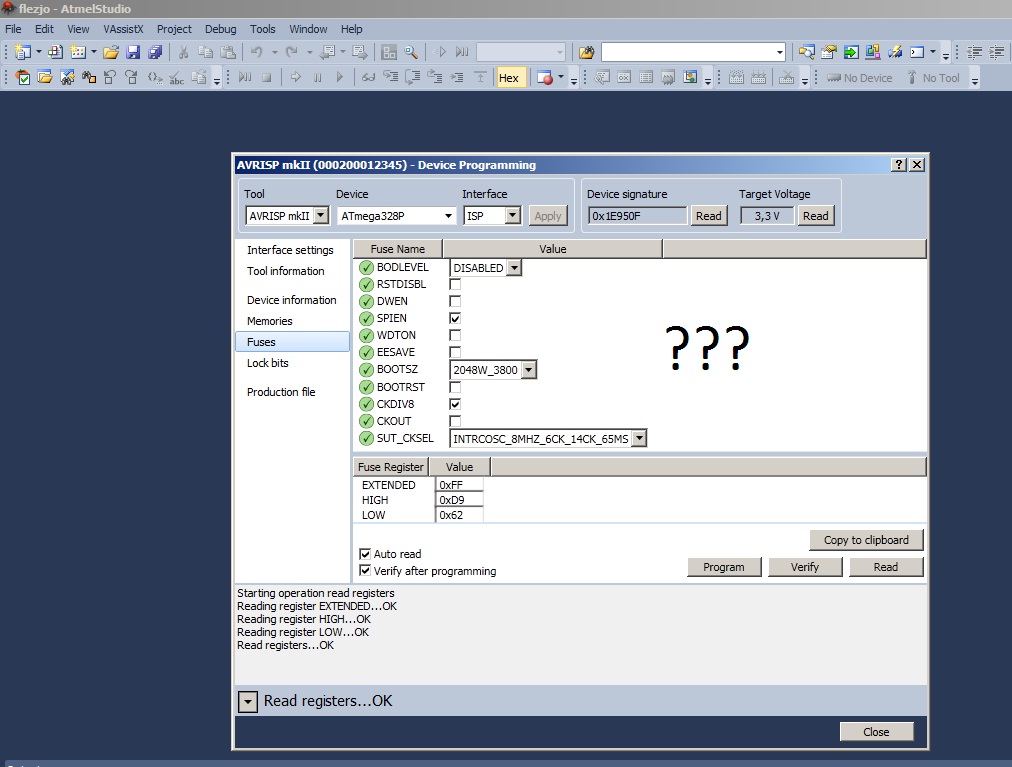Click the No Tool toolbar item
Image resolution: width=1012 pixels, height=767 pixels.
tap(932, 78)
